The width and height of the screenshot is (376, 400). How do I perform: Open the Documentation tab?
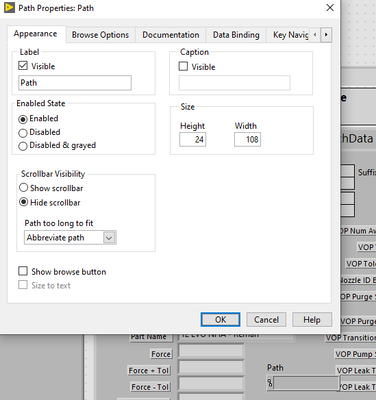tap(171, 35)
